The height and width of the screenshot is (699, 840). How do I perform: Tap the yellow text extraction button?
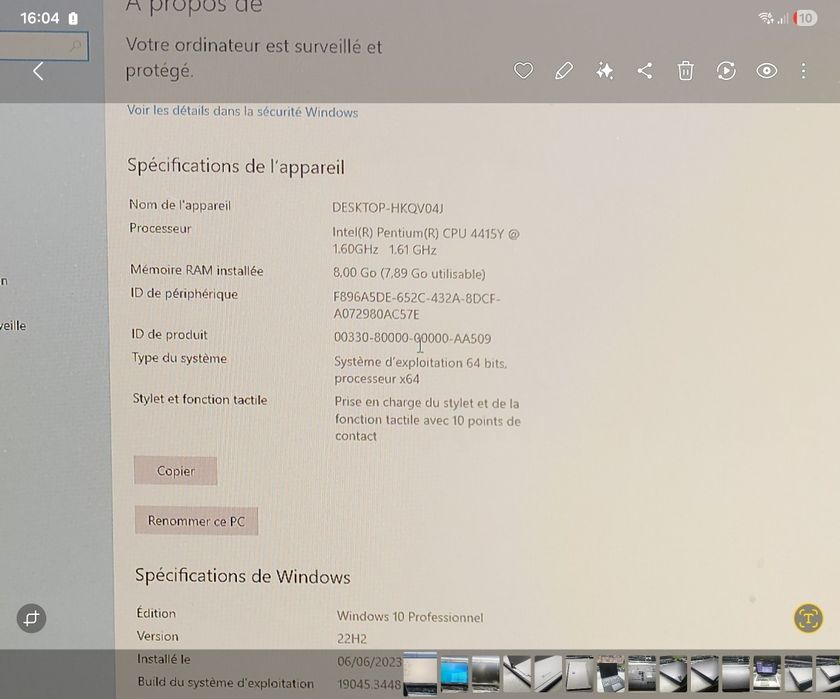point(808,618)
